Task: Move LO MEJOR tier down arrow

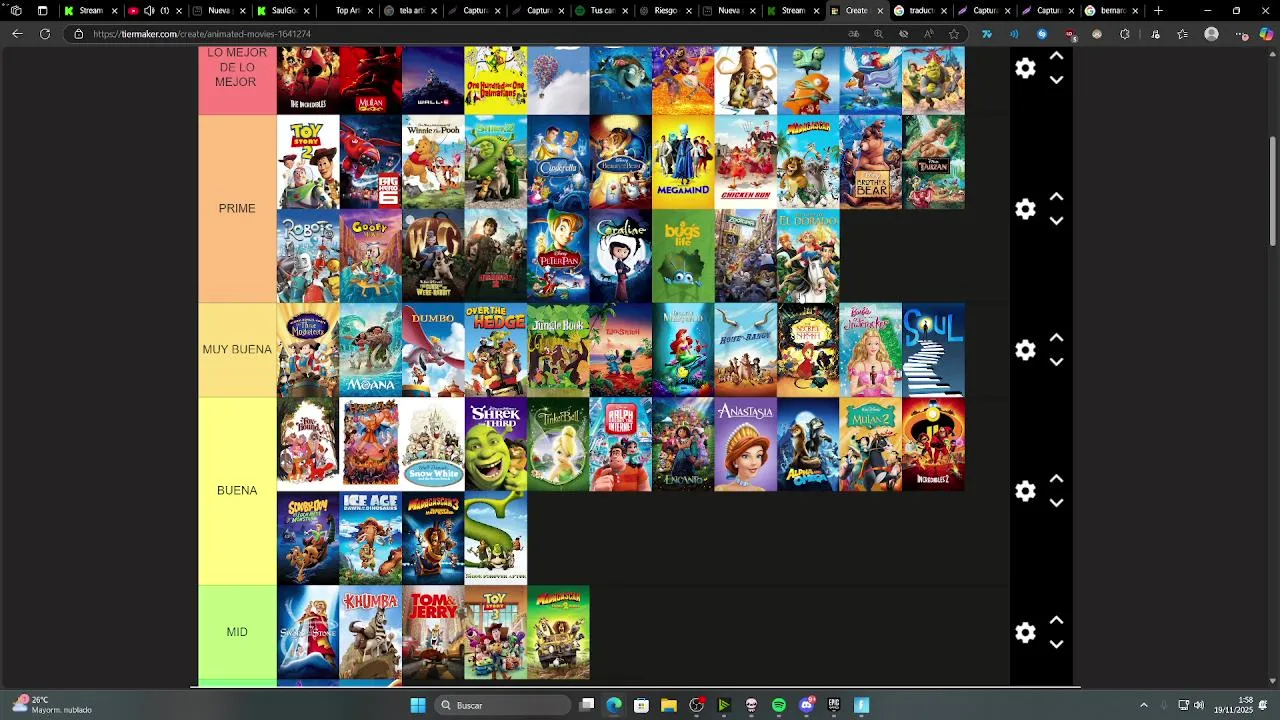Action: point(1056,80)
